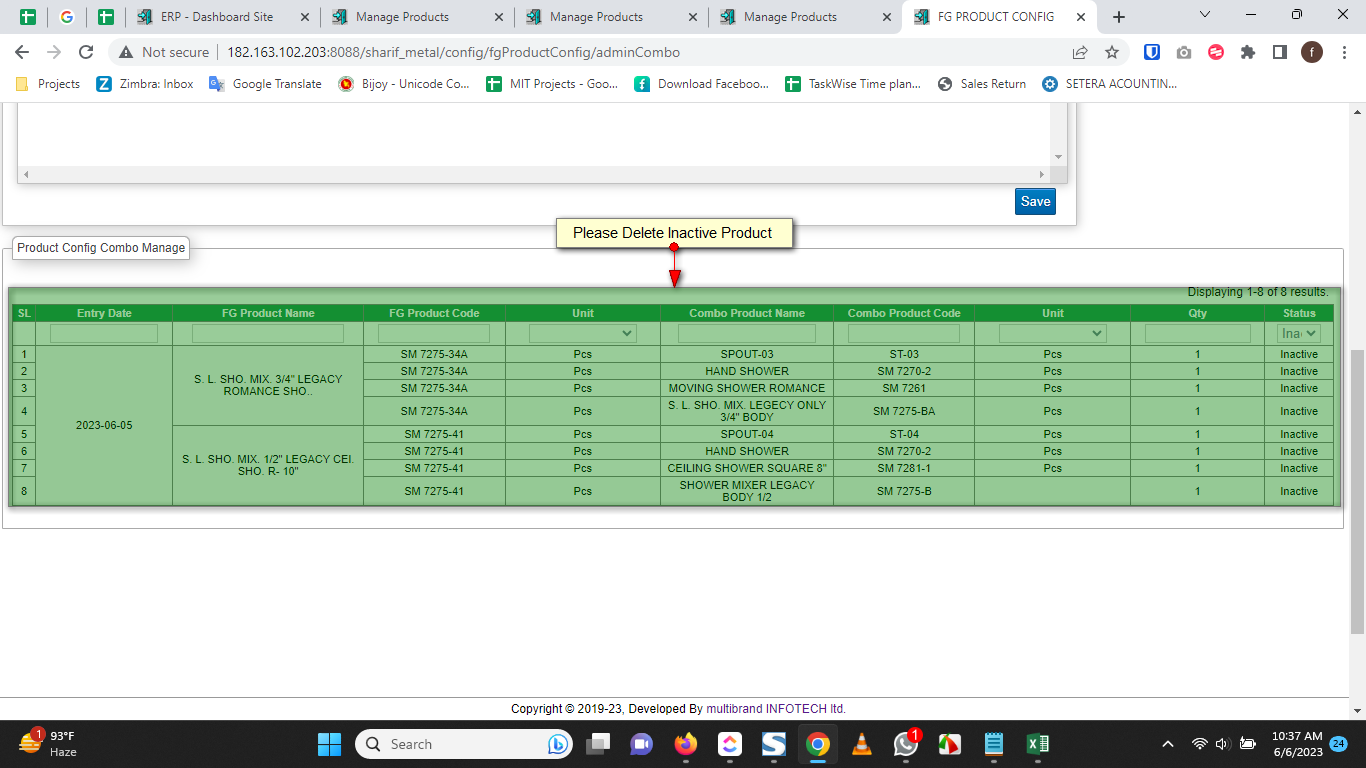Click the browser address bar URL
The width and height of the screenshot is (1366, 768).
pyautogui.click(x=454, y=52)
